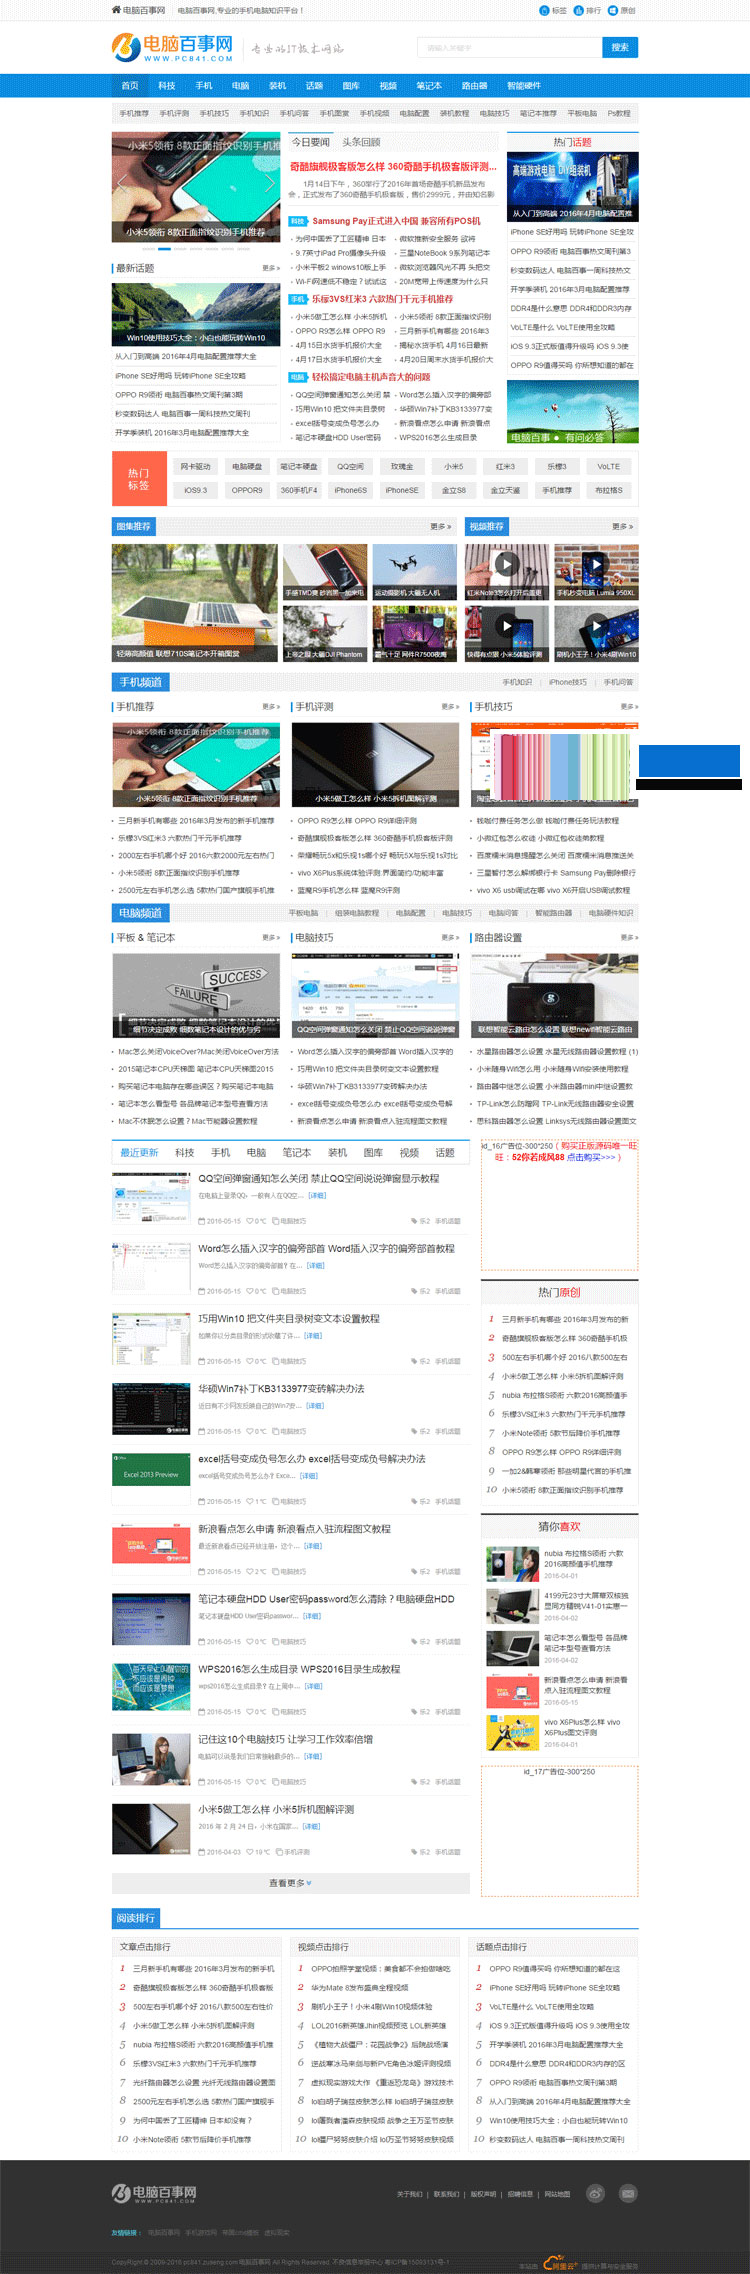Click the blue 搜索 button
750x2274 pixels.
click(620, 47)
